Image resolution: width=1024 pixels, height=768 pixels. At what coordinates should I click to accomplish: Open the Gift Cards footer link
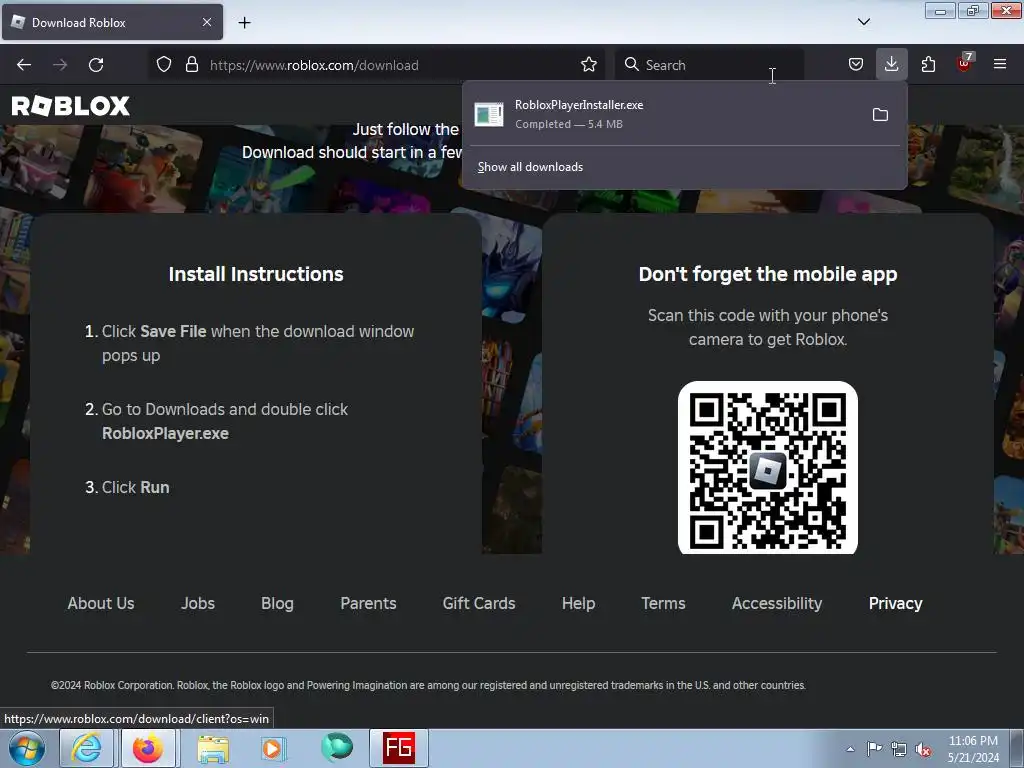point(479,603)
